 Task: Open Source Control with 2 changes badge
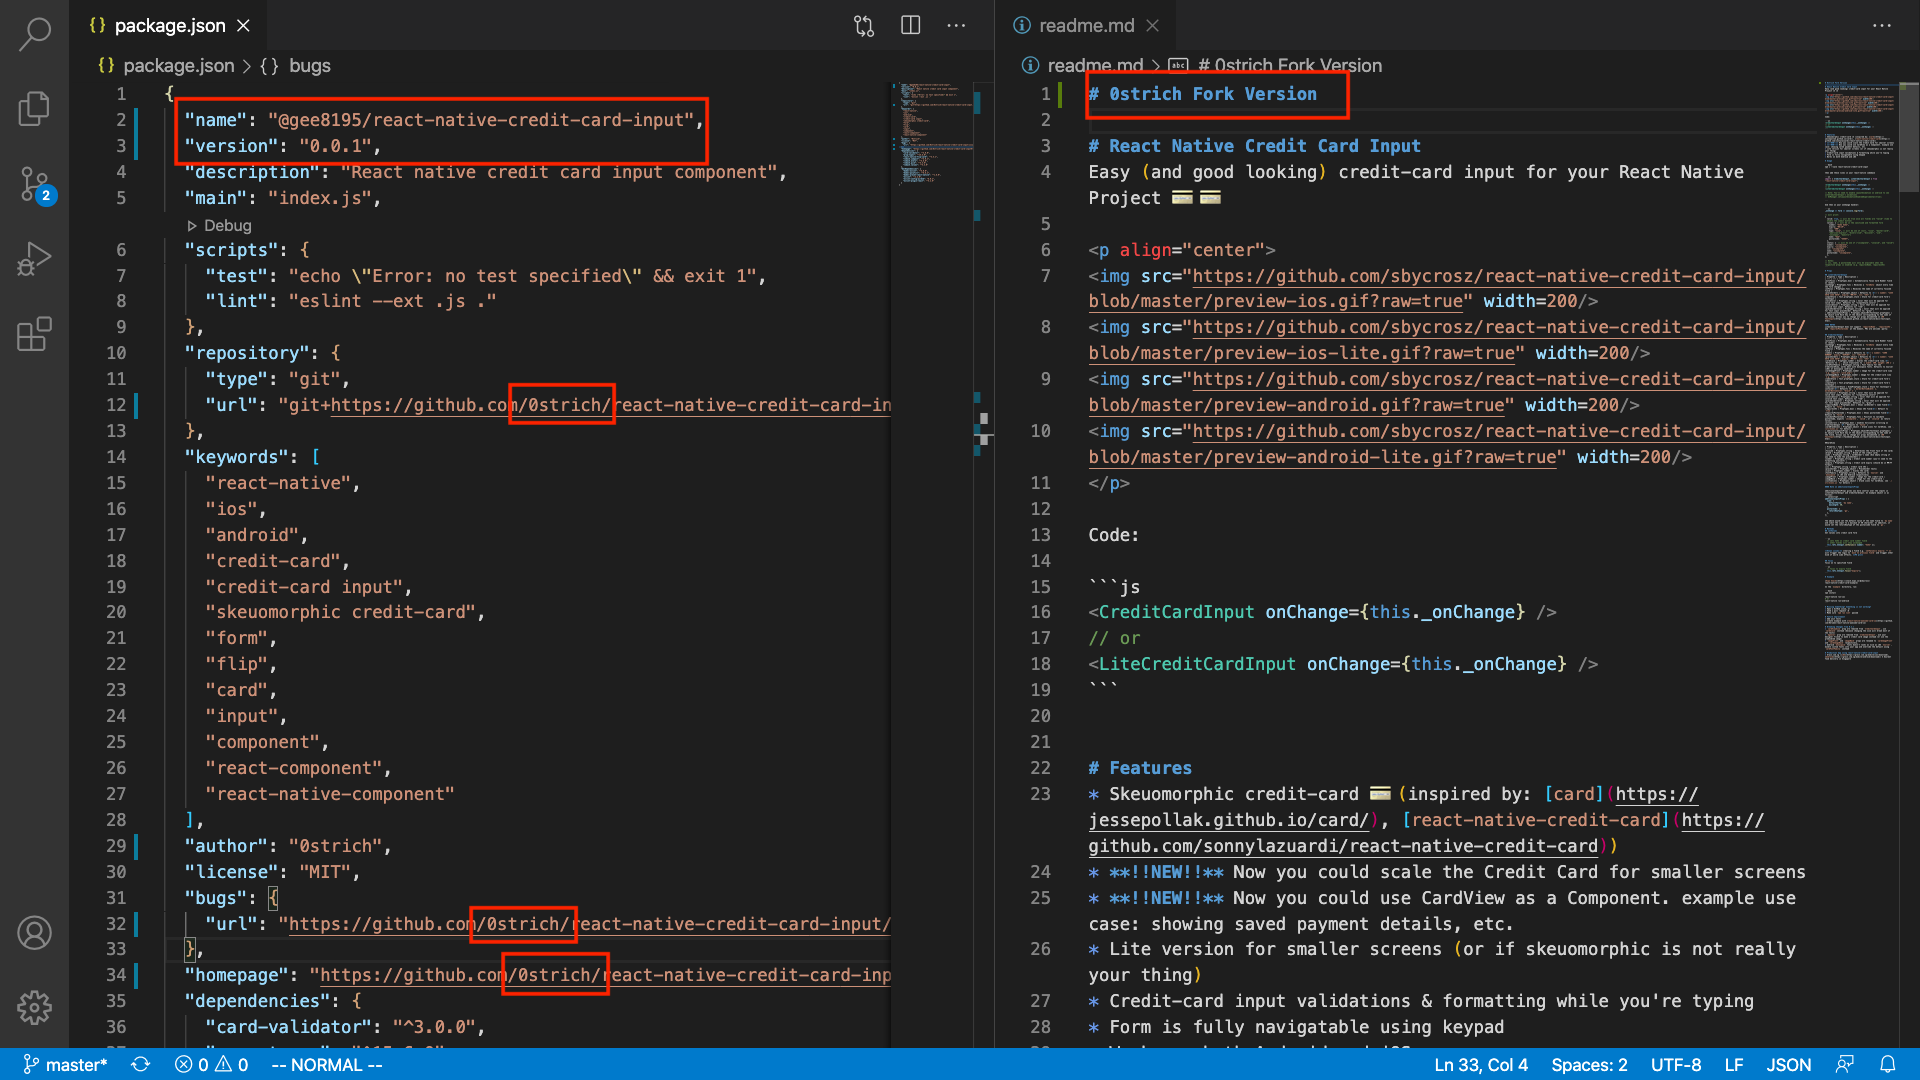[x=34, y=185]
